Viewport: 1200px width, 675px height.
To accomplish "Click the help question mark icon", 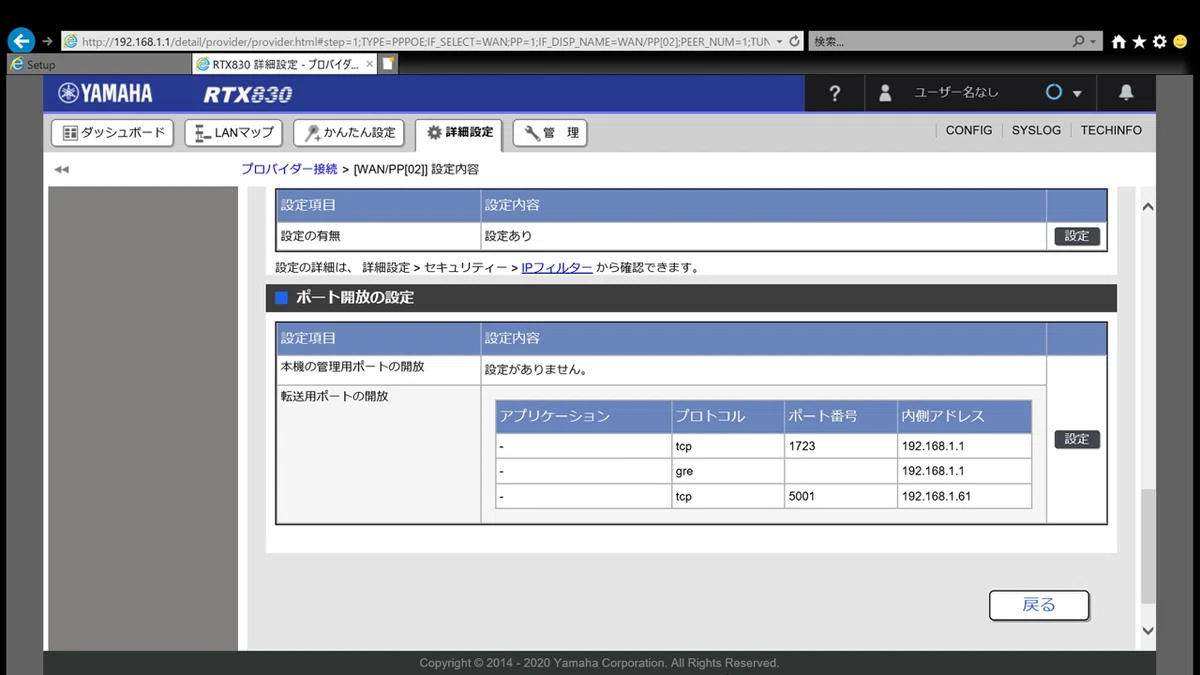I will pos(835,93).
